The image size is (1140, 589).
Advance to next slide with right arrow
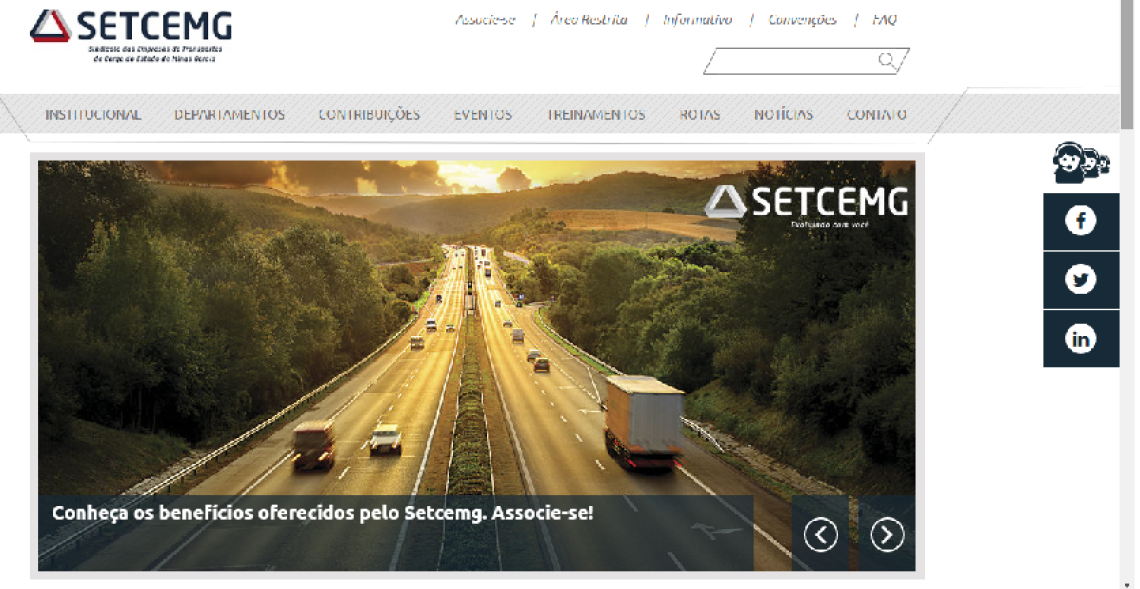click(x=886, y=535)
